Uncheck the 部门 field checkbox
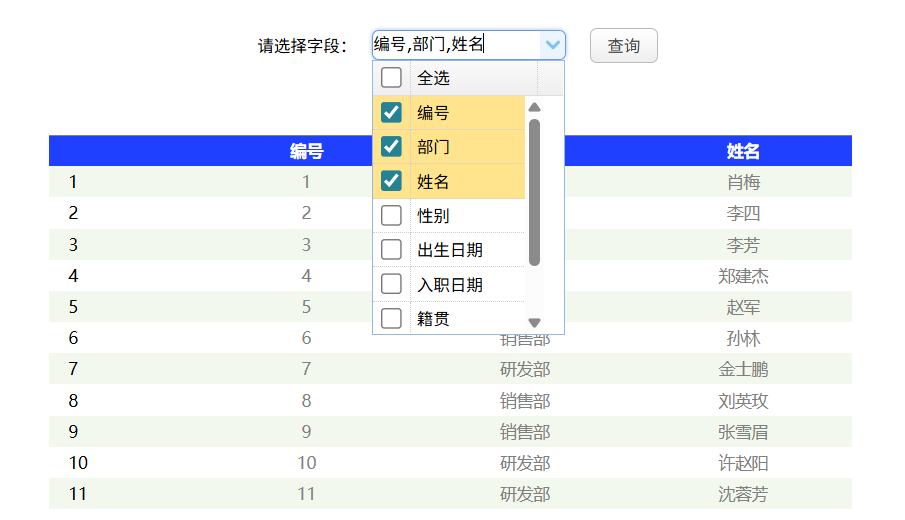The height and width of the screenshot is (520, 905). (x=391, y=147)
